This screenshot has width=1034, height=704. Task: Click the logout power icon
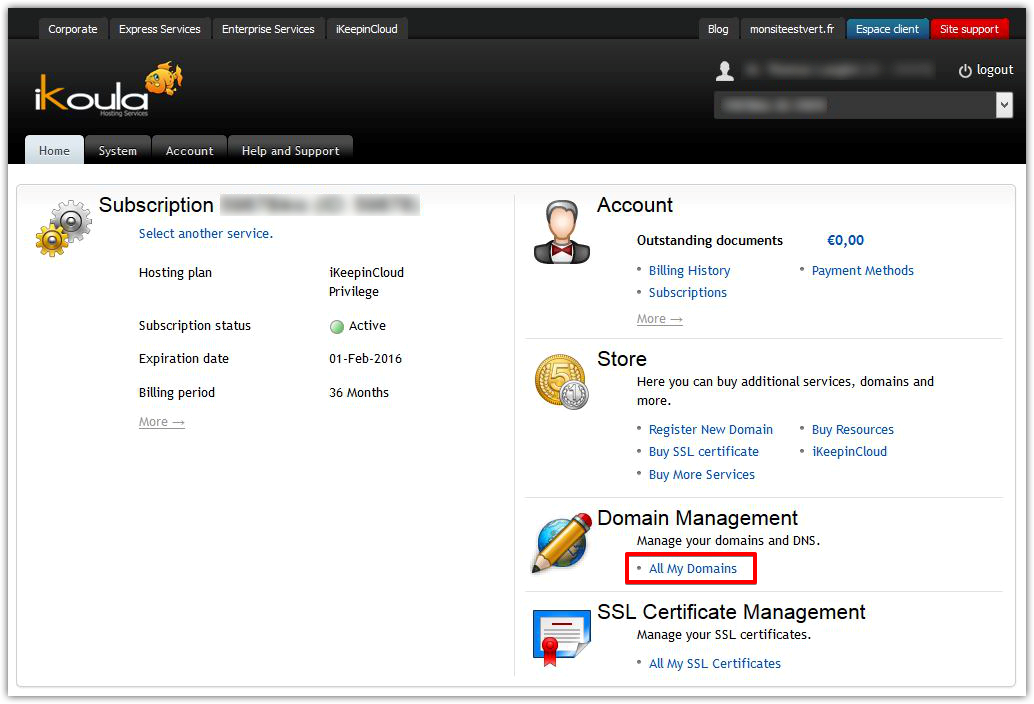point(965,71)
